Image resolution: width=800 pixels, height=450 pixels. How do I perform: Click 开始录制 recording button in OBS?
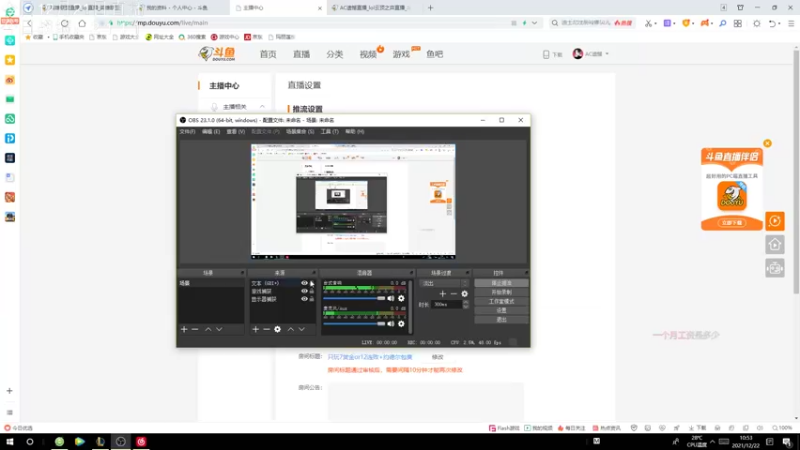(502, 292)
